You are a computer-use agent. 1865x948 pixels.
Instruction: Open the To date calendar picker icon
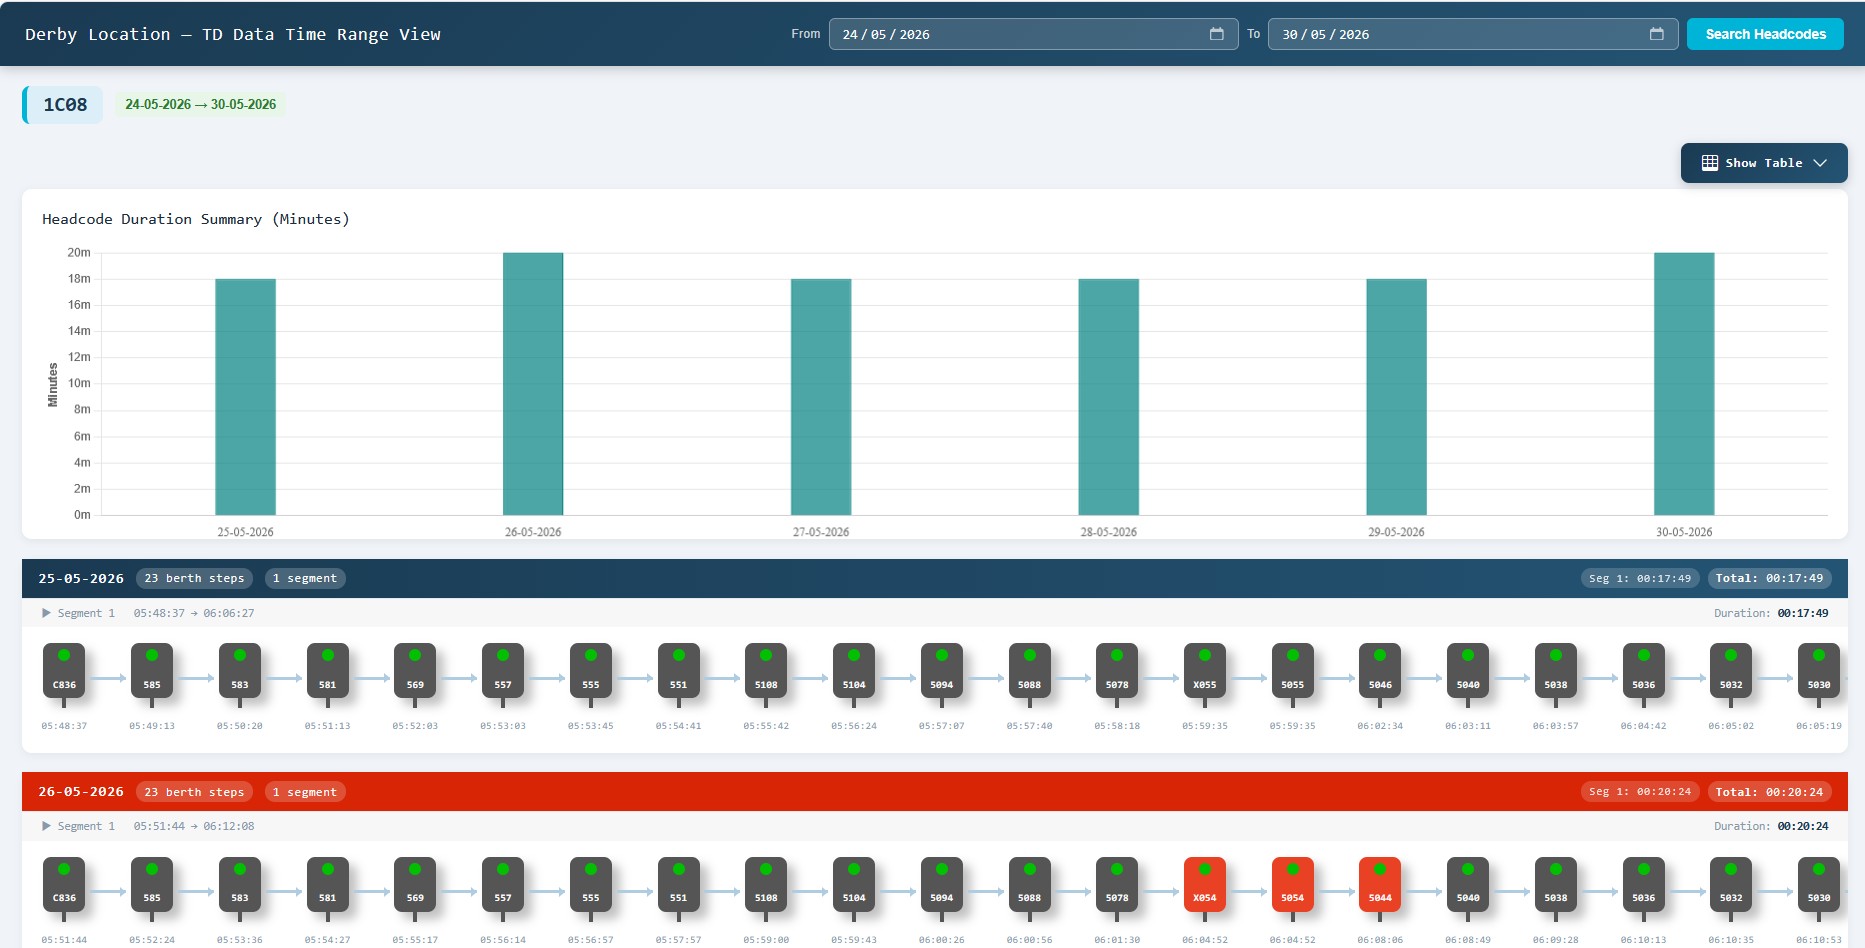pos(1656,34)
